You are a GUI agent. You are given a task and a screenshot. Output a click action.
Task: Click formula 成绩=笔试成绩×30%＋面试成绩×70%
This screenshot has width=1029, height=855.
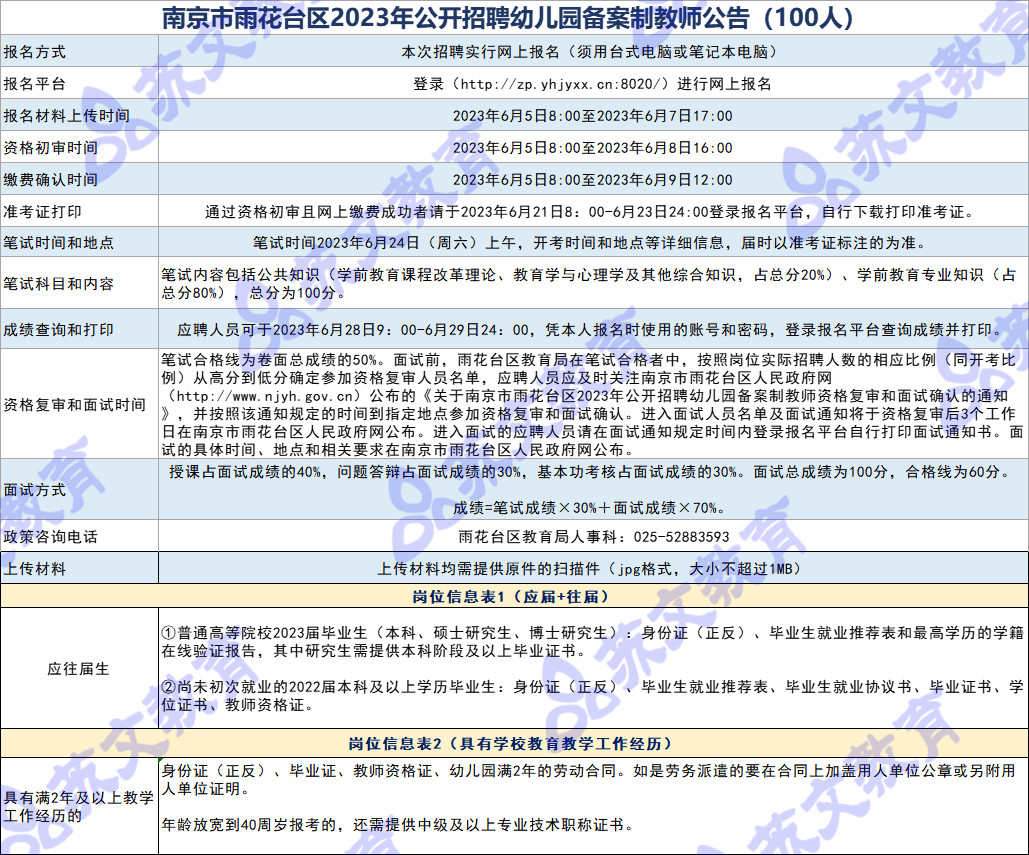click(x=589, y=508)
